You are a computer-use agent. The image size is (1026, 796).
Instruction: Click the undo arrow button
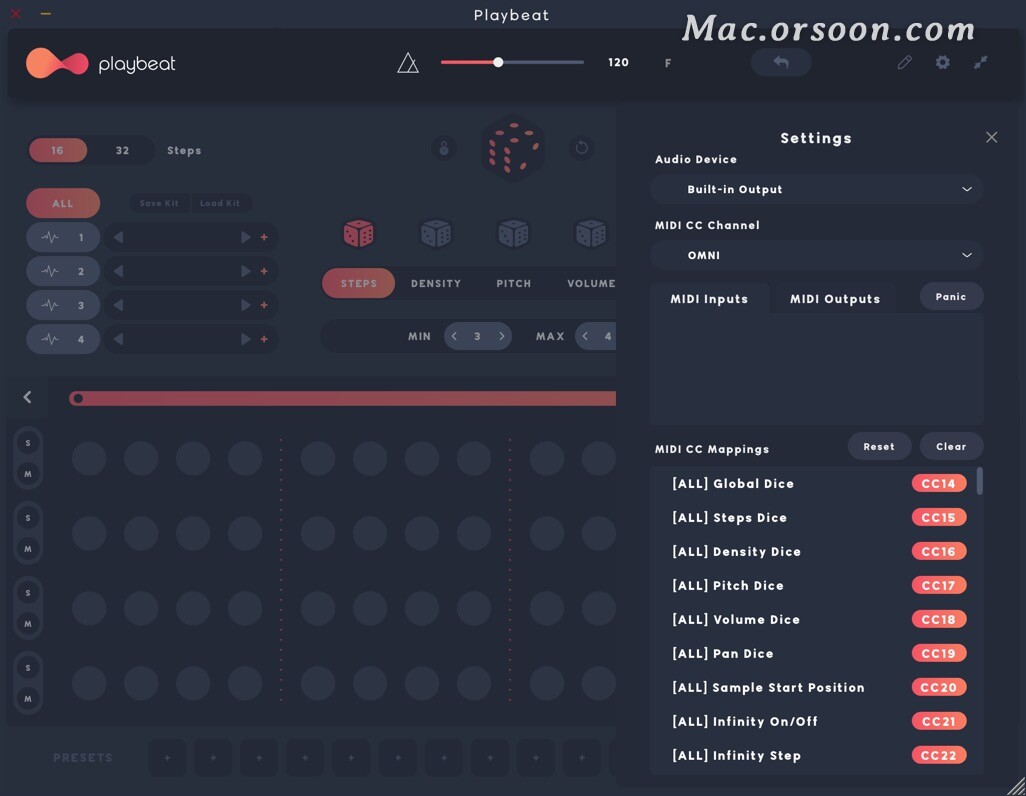[781, 62]
